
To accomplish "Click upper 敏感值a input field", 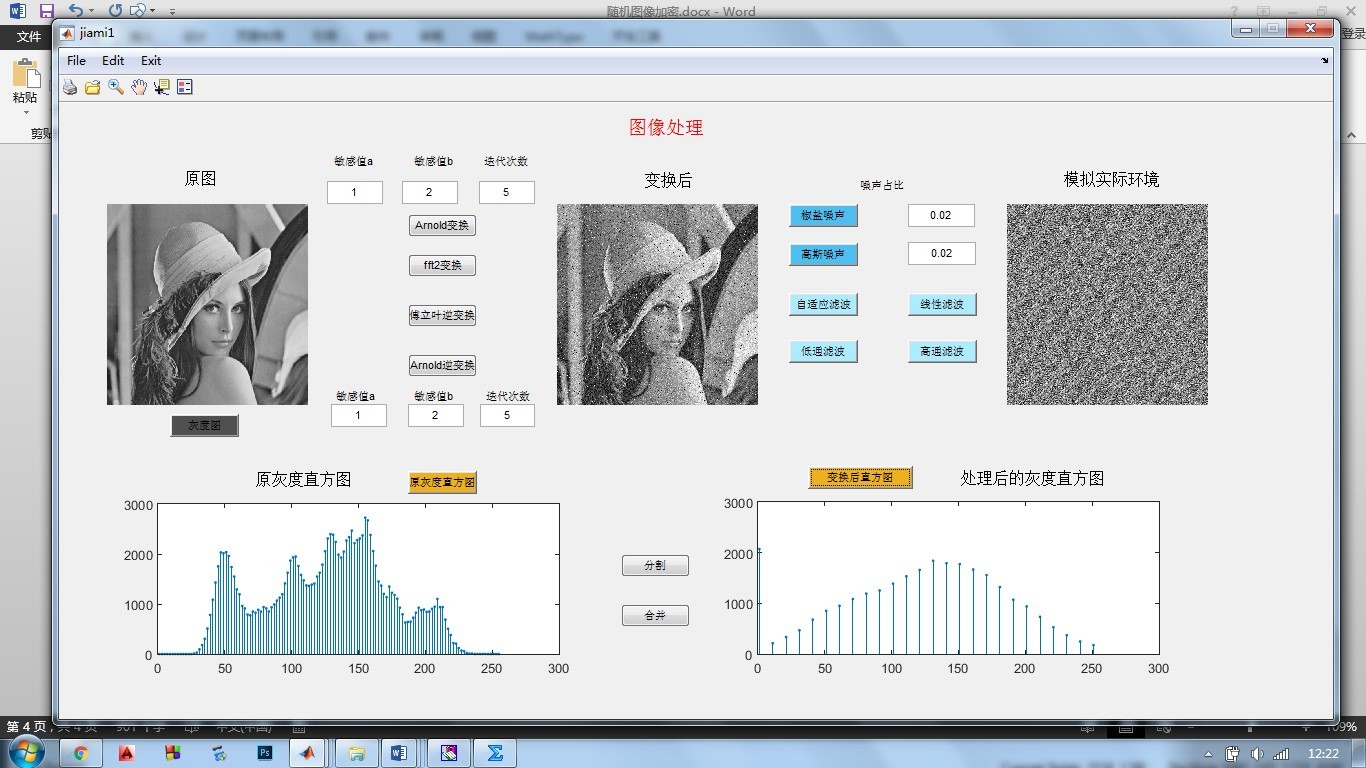I will coord(355,192).
